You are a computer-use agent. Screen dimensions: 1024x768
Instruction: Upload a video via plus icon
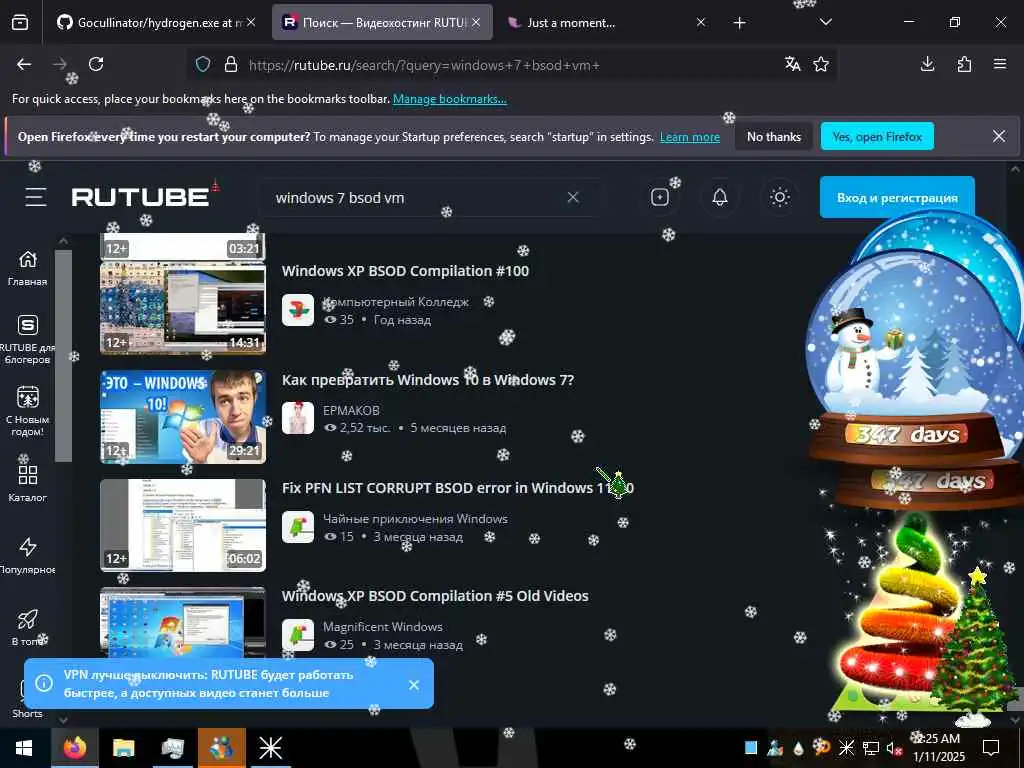coord(660,197)
